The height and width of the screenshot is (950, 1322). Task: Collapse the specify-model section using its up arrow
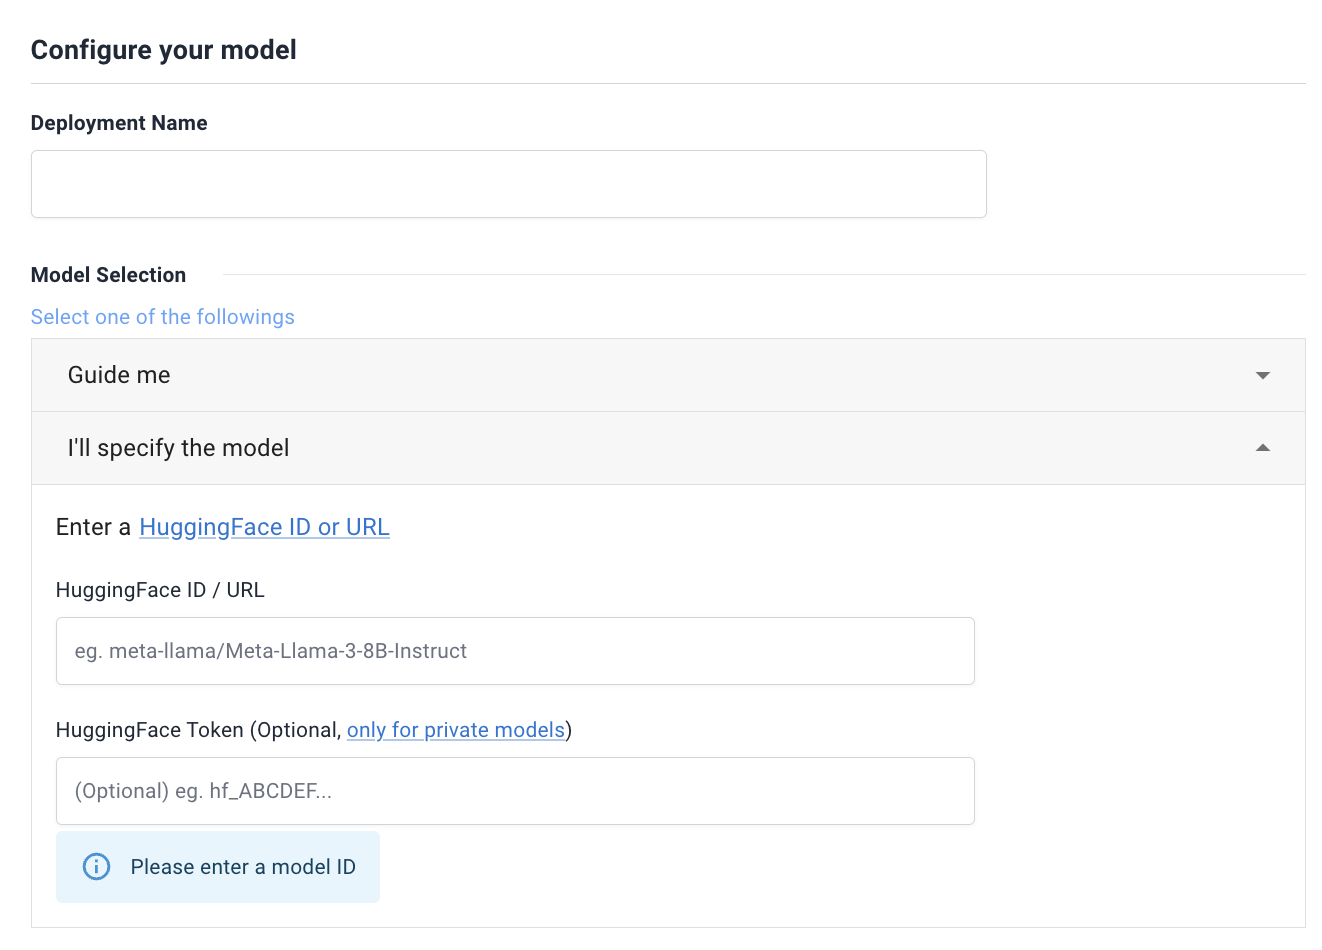click(1262, 448)
